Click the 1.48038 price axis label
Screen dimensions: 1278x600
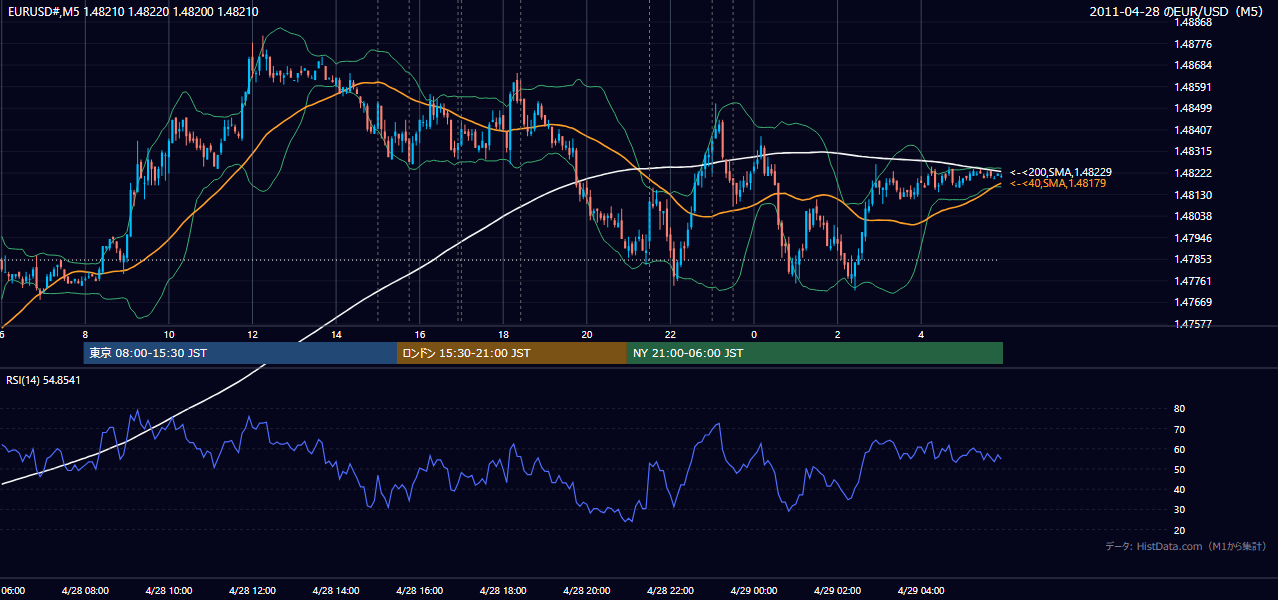pyautogui.click(x=1193, y=216)
